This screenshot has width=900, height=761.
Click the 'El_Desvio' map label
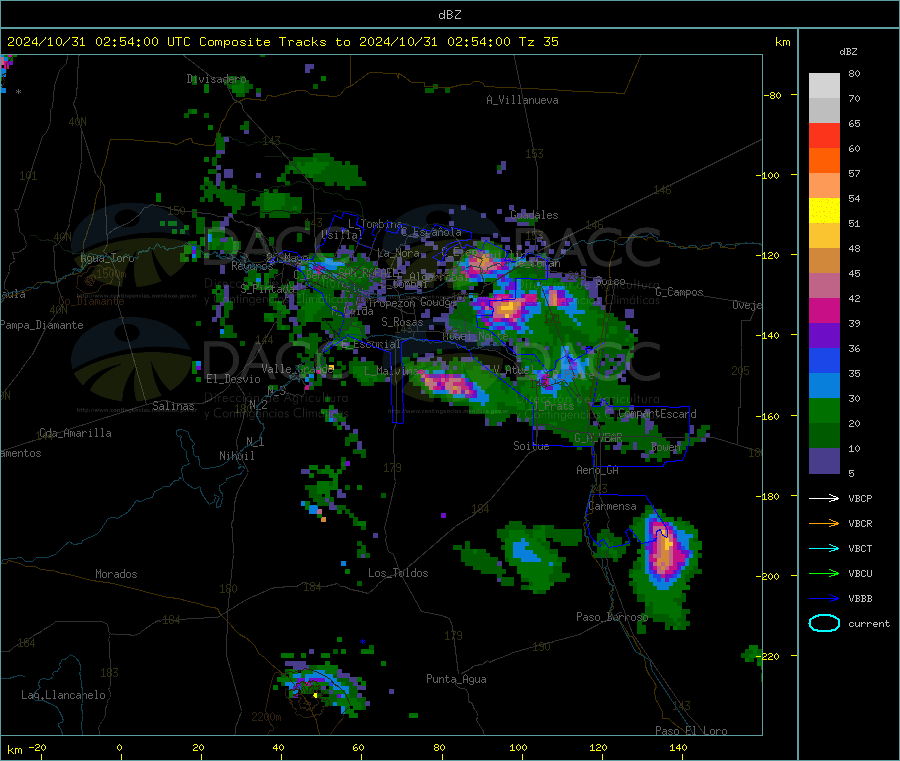click(x=233, y=379)
